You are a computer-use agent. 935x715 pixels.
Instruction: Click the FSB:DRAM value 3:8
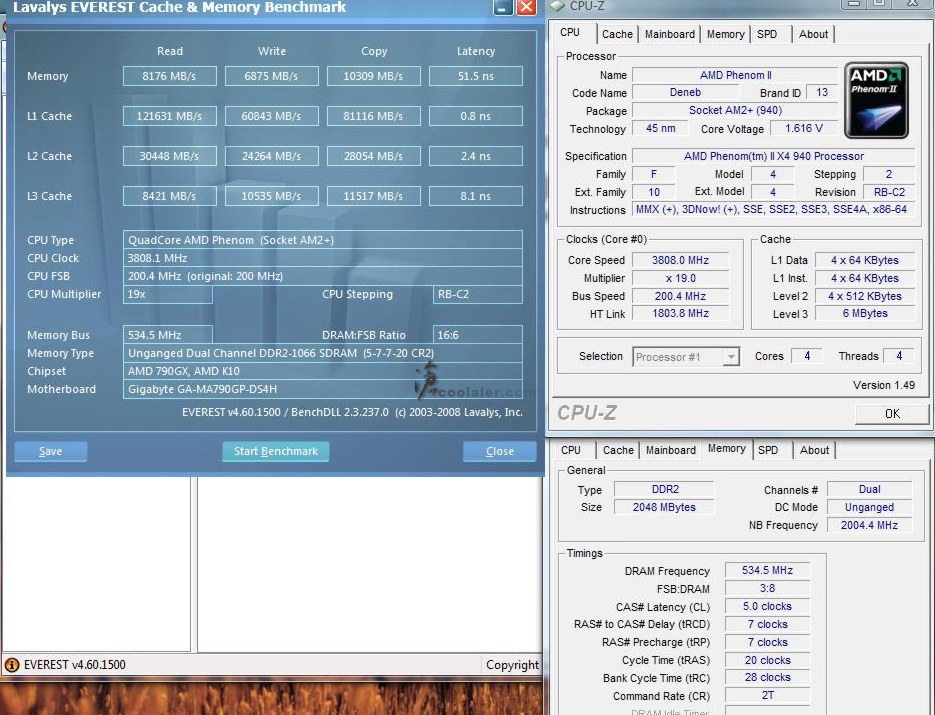(767, 588)
